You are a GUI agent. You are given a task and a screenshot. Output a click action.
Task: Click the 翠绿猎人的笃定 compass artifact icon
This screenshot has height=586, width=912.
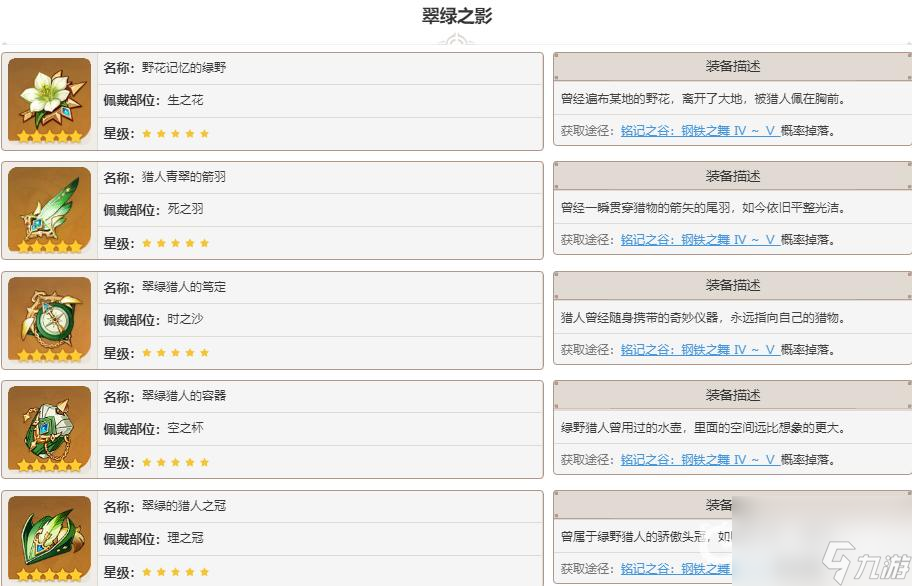point(49,320)
